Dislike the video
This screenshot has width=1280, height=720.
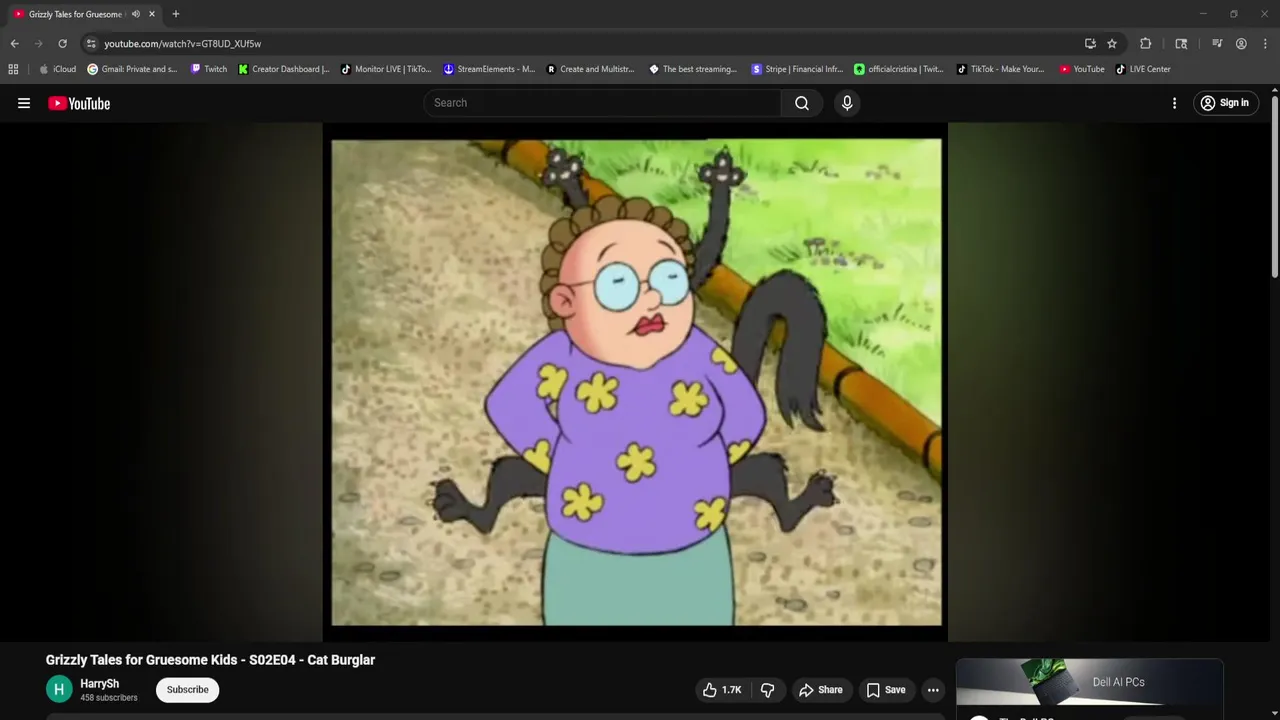[767, 690]
